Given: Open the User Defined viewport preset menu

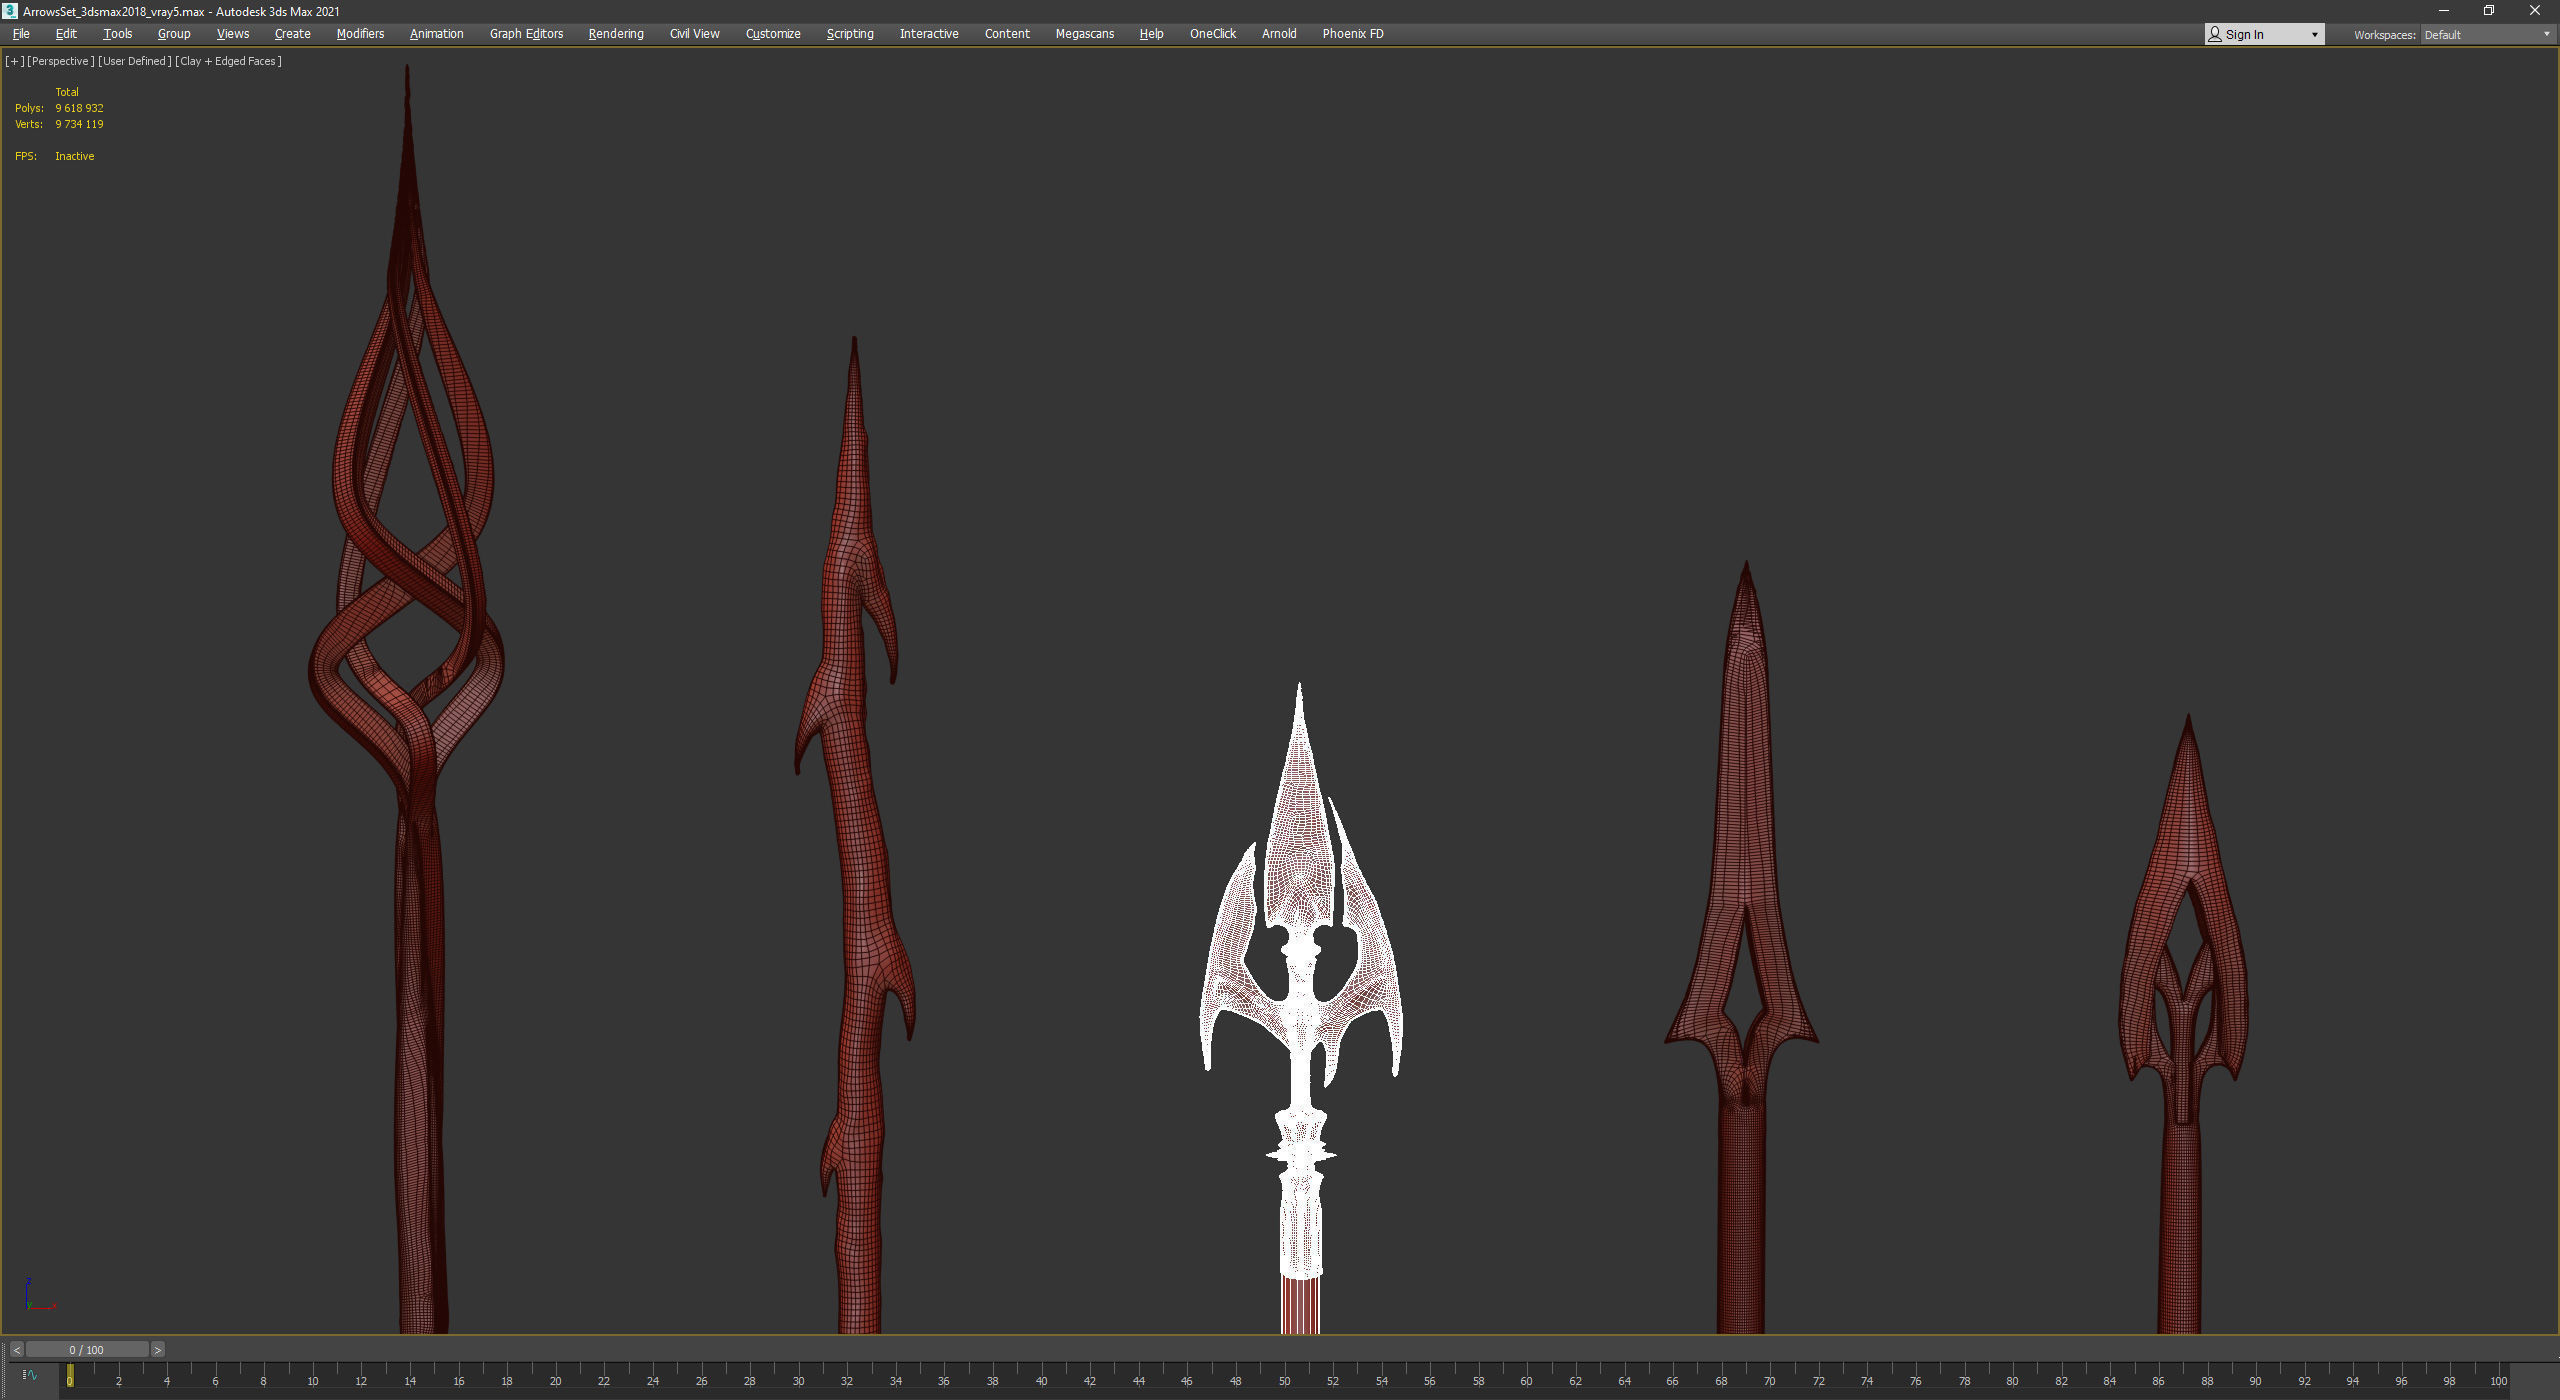Looking at the screenshot, I should click(134, 61).
